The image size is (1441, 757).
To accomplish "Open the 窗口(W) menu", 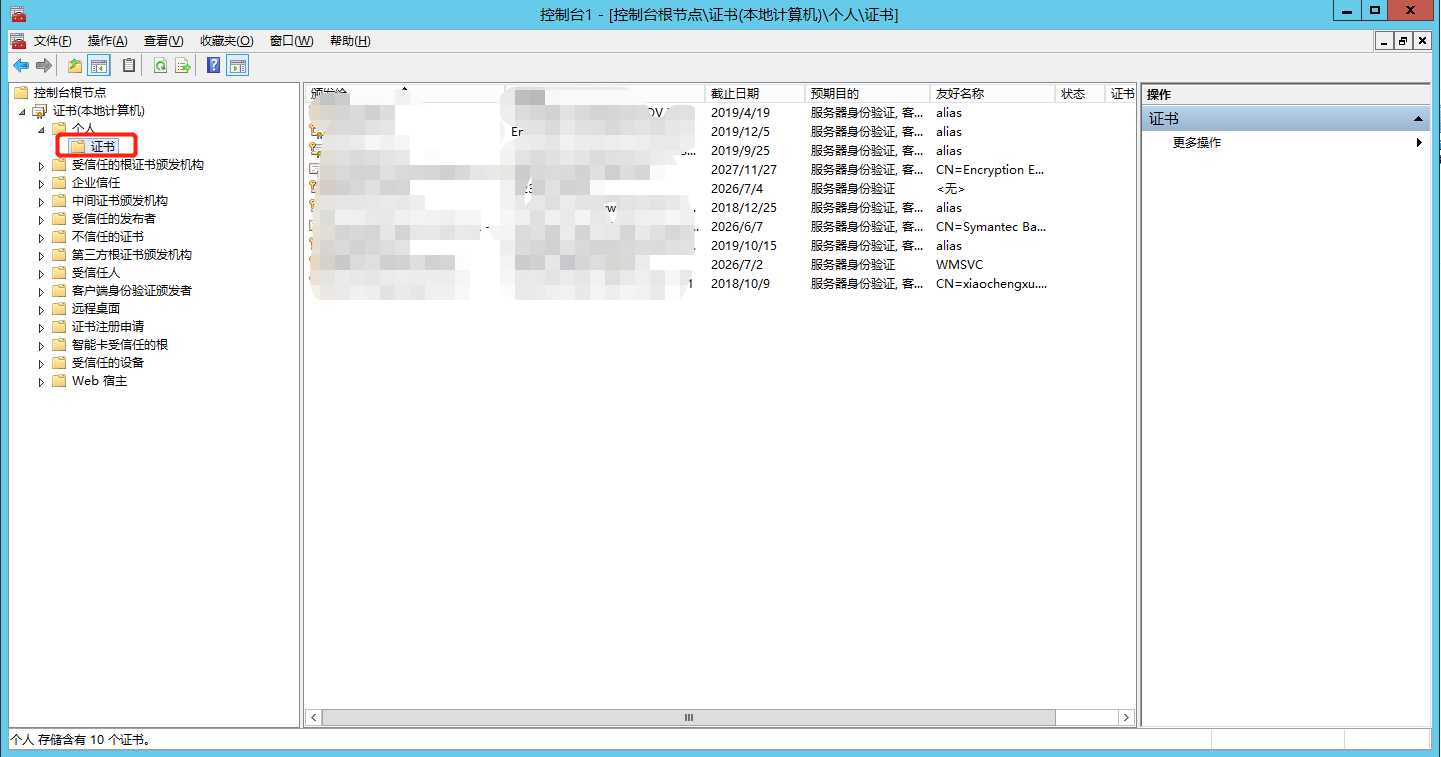I will 291,41.
